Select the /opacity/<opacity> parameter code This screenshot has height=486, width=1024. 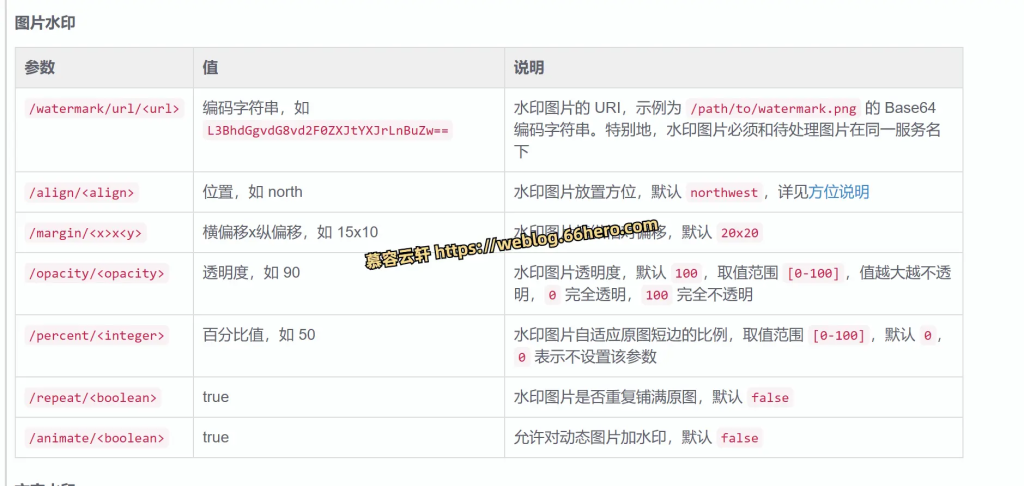[96, 273]
